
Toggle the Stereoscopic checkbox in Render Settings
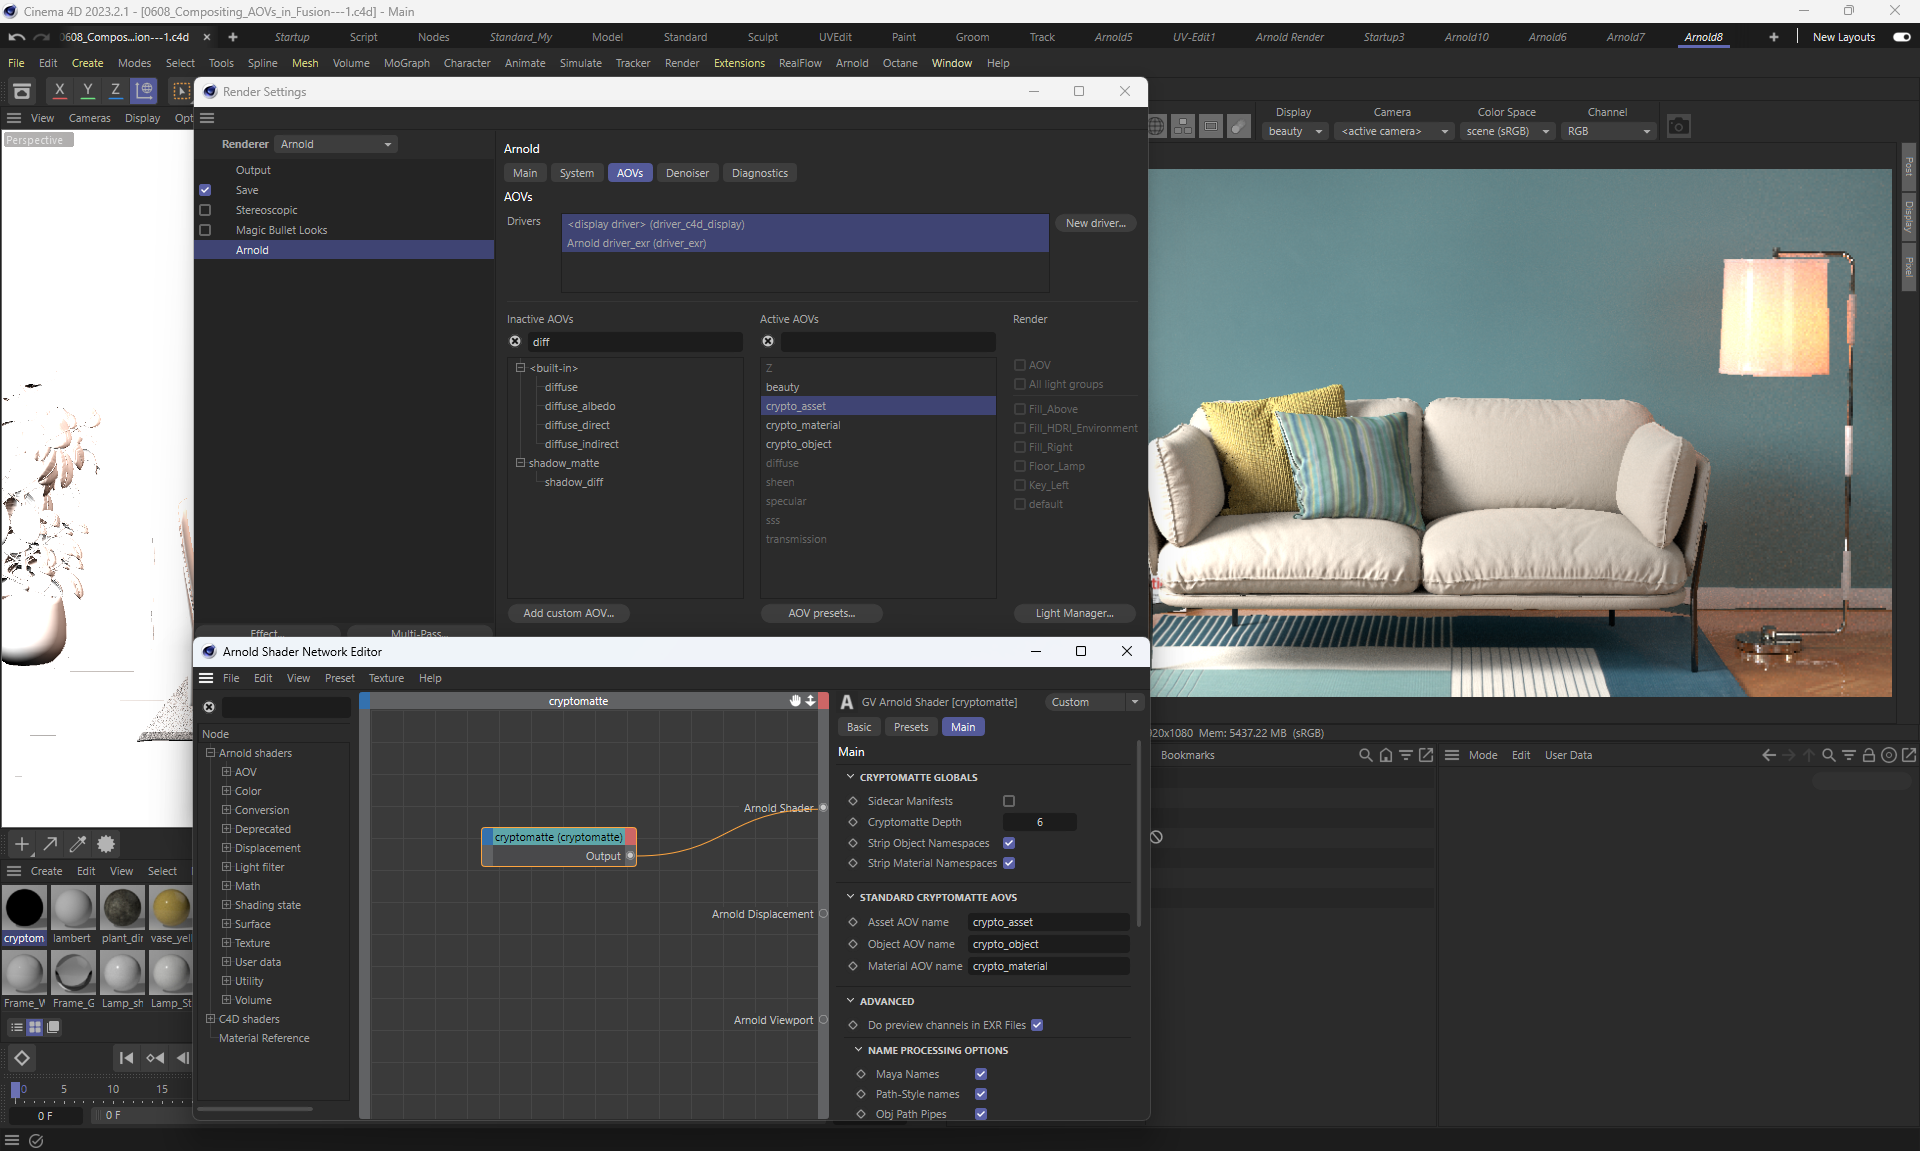205,210
